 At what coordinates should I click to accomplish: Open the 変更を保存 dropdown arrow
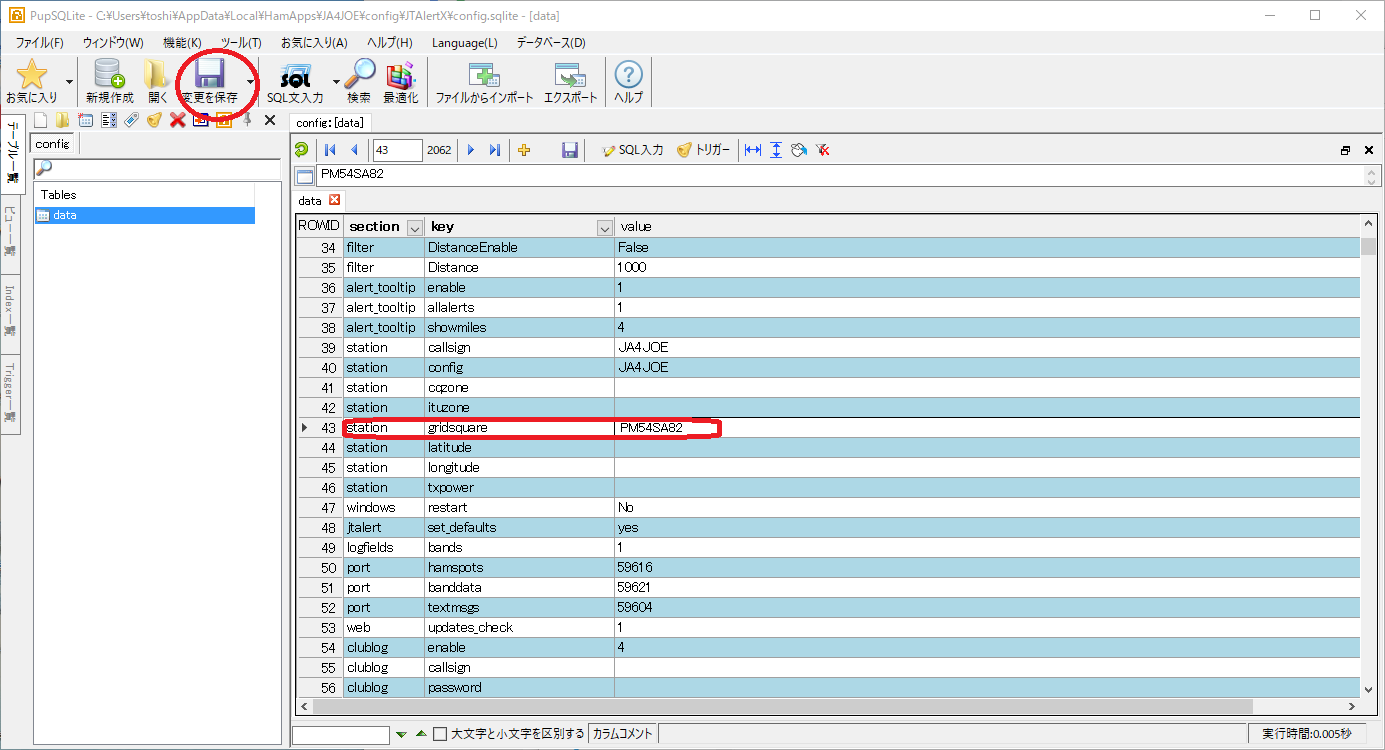[250, 82]
